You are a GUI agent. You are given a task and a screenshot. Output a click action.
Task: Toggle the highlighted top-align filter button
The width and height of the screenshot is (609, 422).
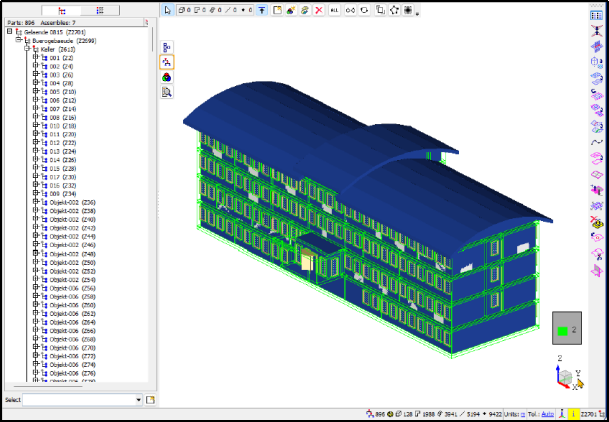(262, 9)
